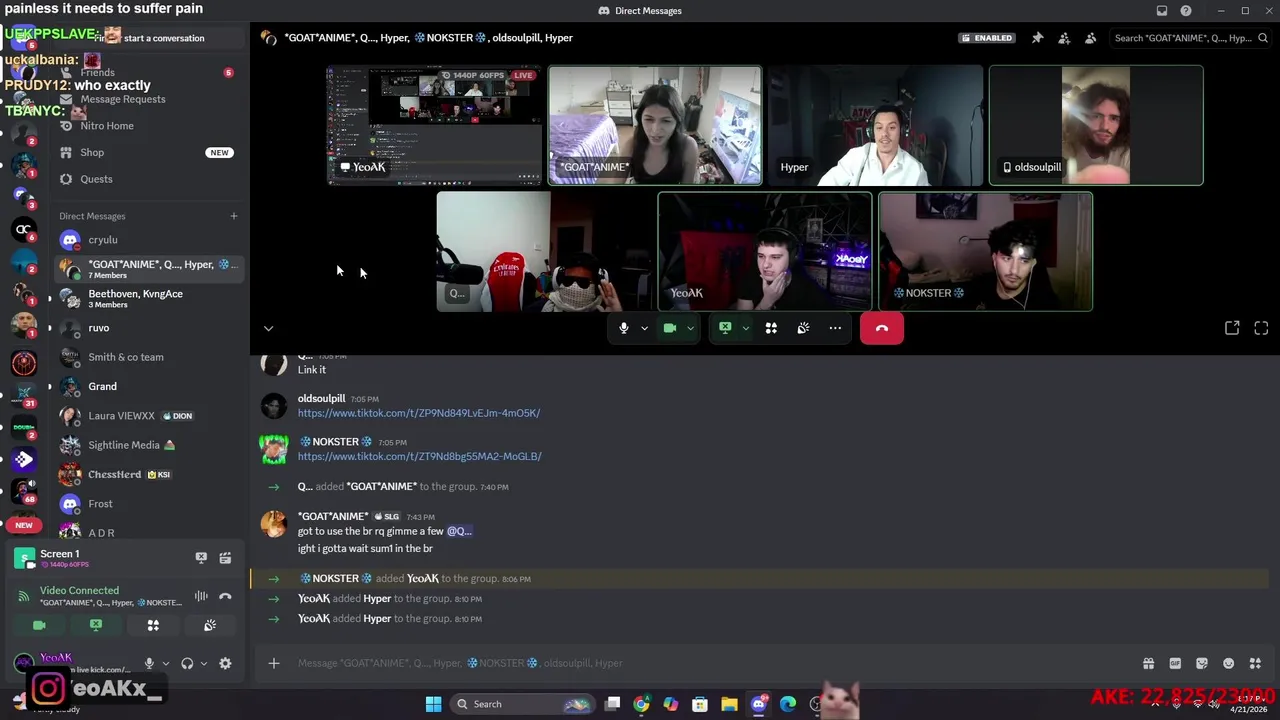Focus the oldsoulpill video tile
This screenshot has width=1280, height=720.
1096,126
